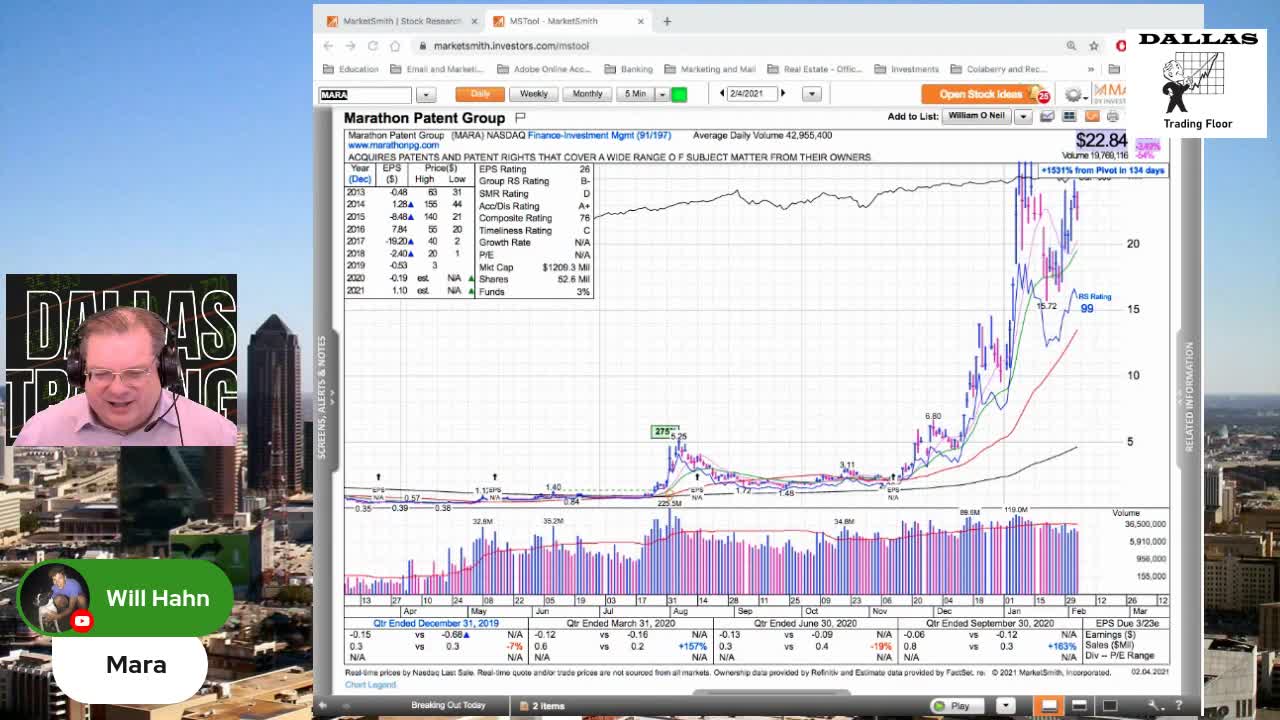Screen dimensions: 1280x720
Task: Reload the MarketSmith page
Action: [x=372, y=45]
